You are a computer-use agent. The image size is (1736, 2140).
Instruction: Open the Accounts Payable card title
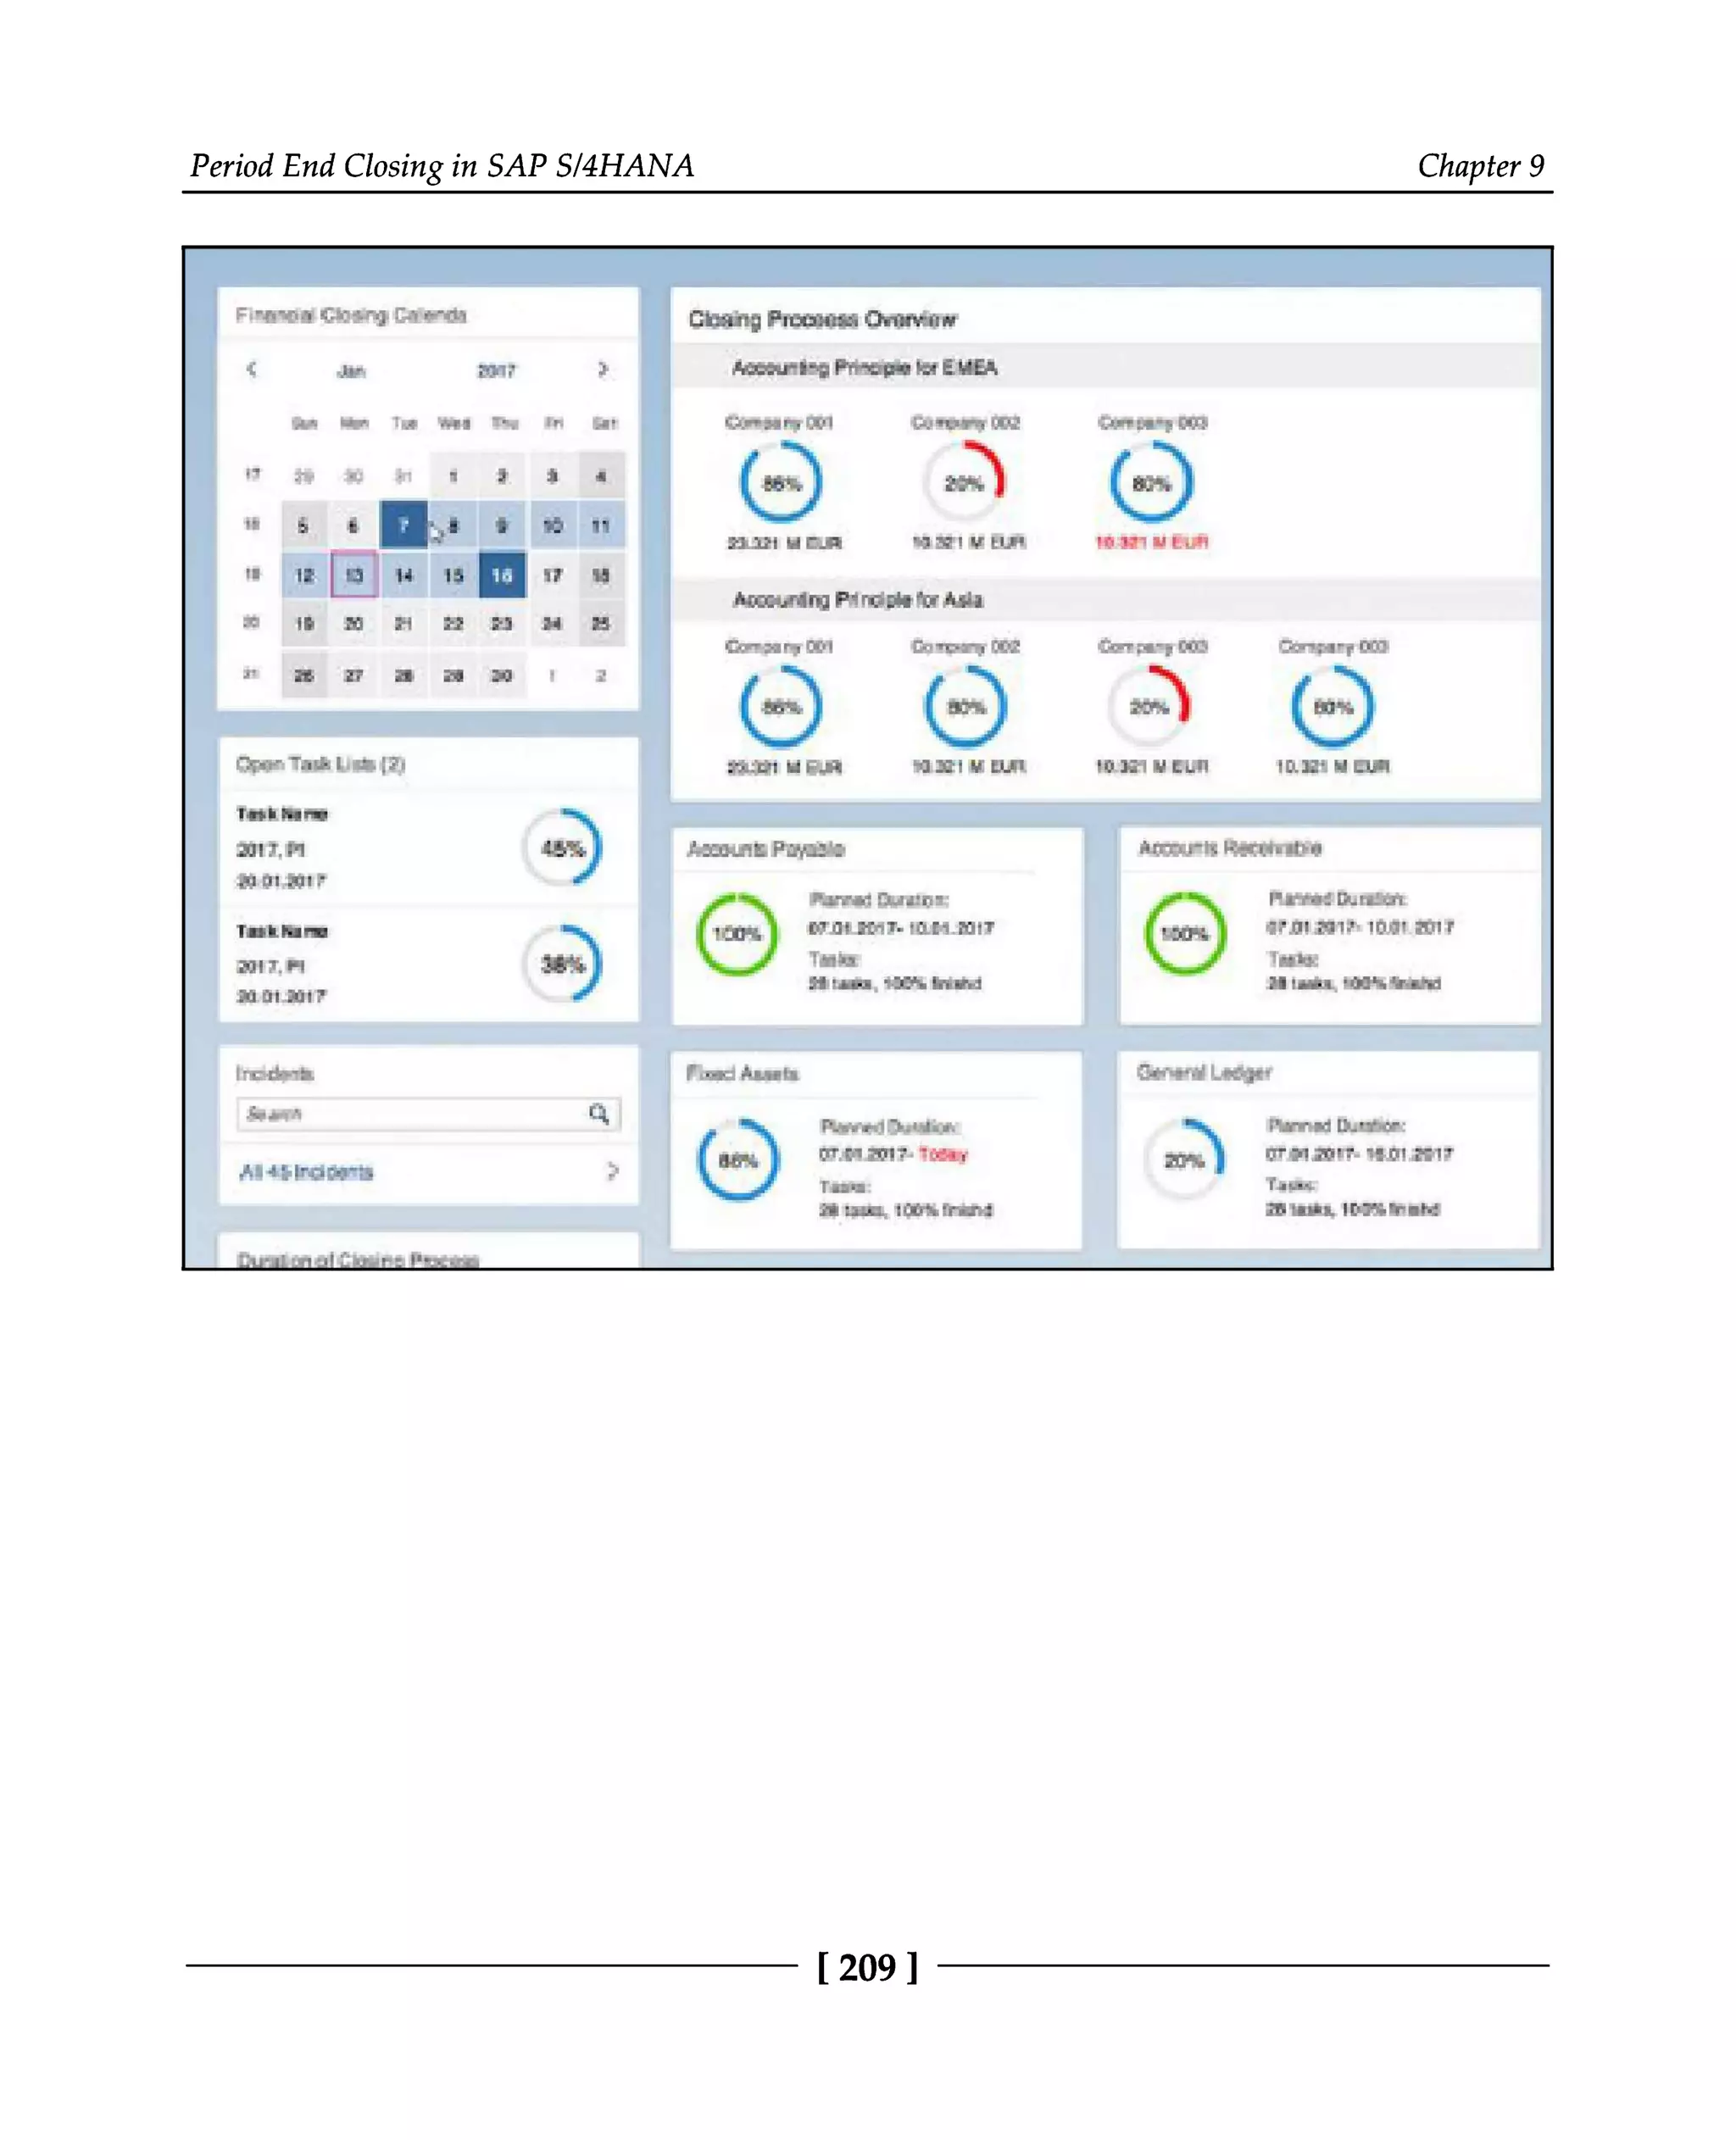coord(765,848)
